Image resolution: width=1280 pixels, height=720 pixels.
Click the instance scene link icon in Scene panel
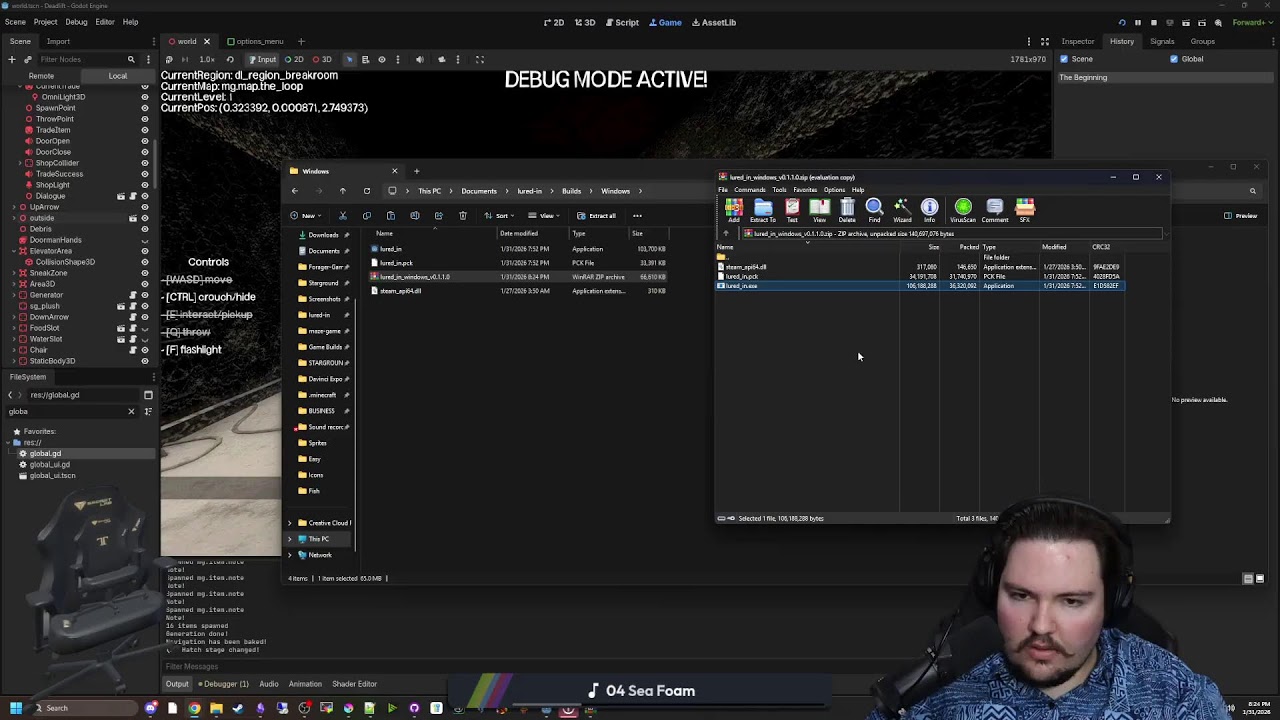point(27,59)
